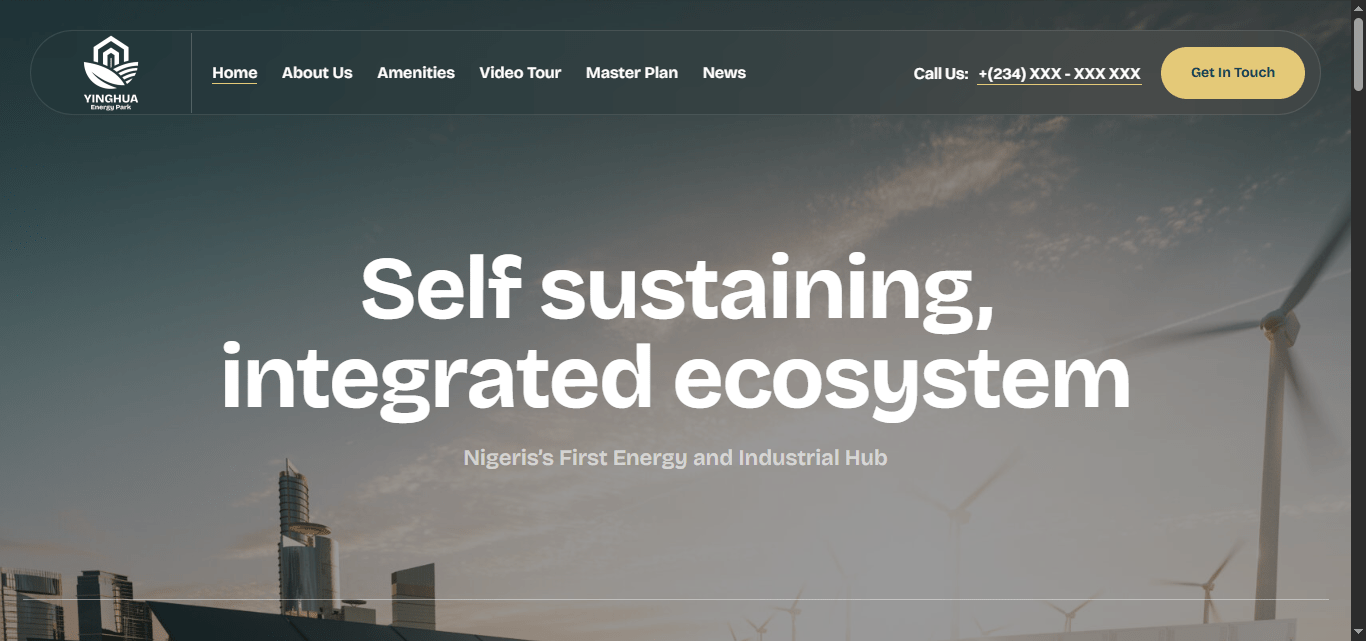
Task: Click the "Call Us:" label
Action: click(x=941, y=74)
